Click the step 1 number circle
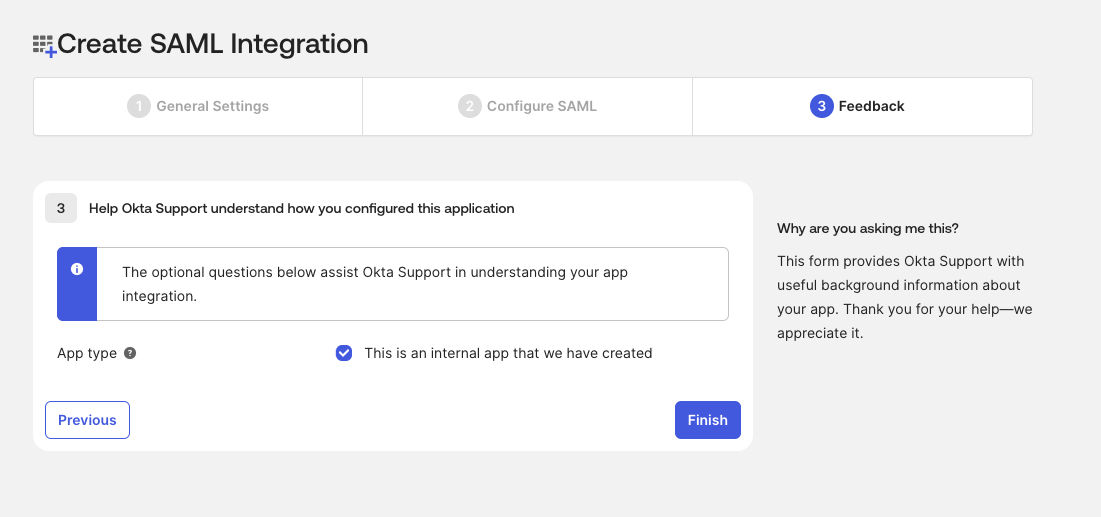This screenshot has height=517, width=1101. click(139, 106)
